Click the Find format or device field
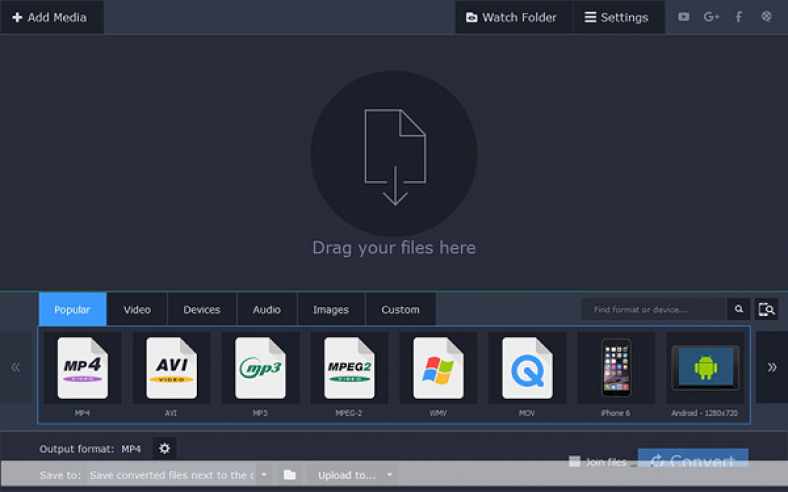Image resolution: width=788 pixels, height=492 pixels. tap(653, 310)
